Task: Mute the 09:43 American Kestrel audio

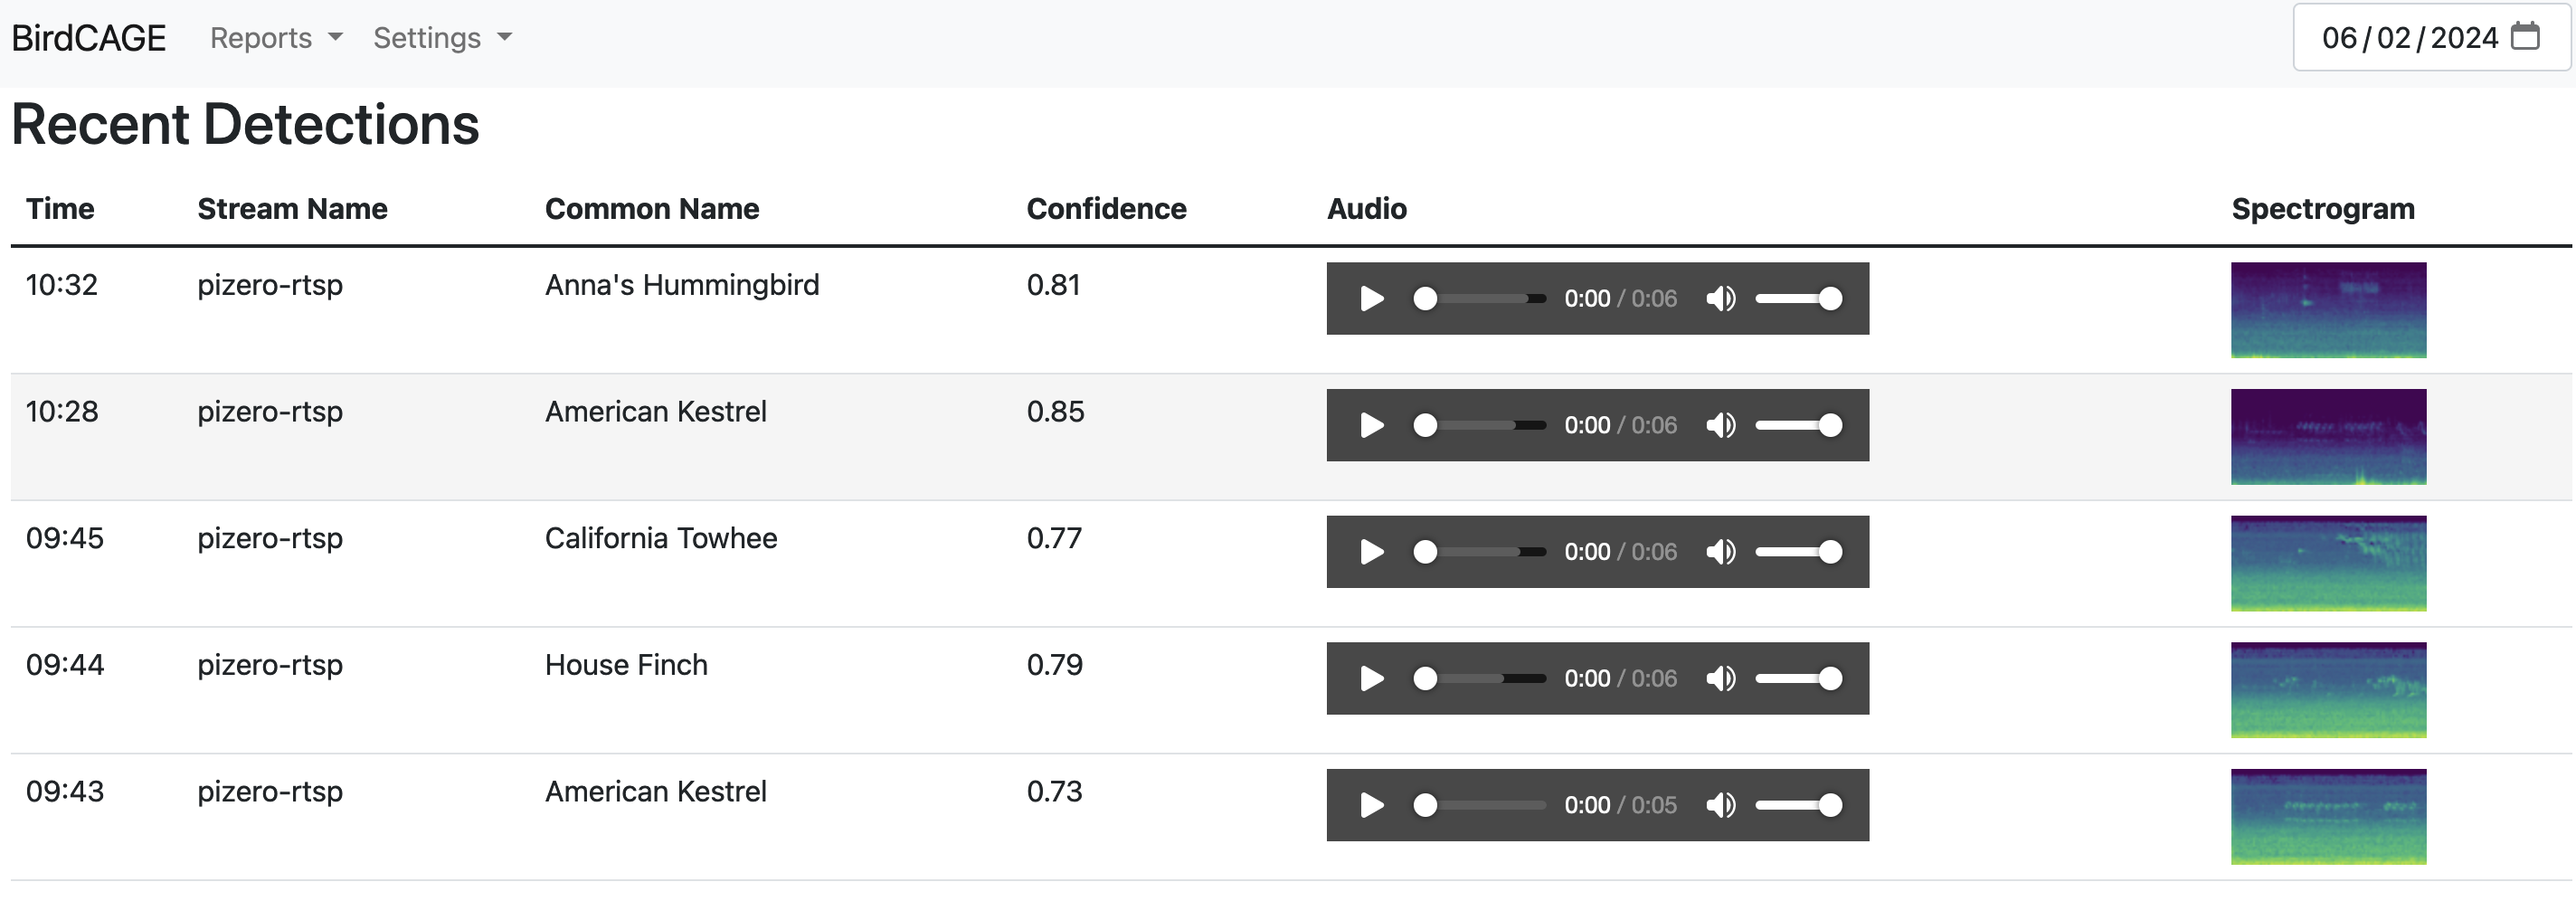Action: 1720,806
